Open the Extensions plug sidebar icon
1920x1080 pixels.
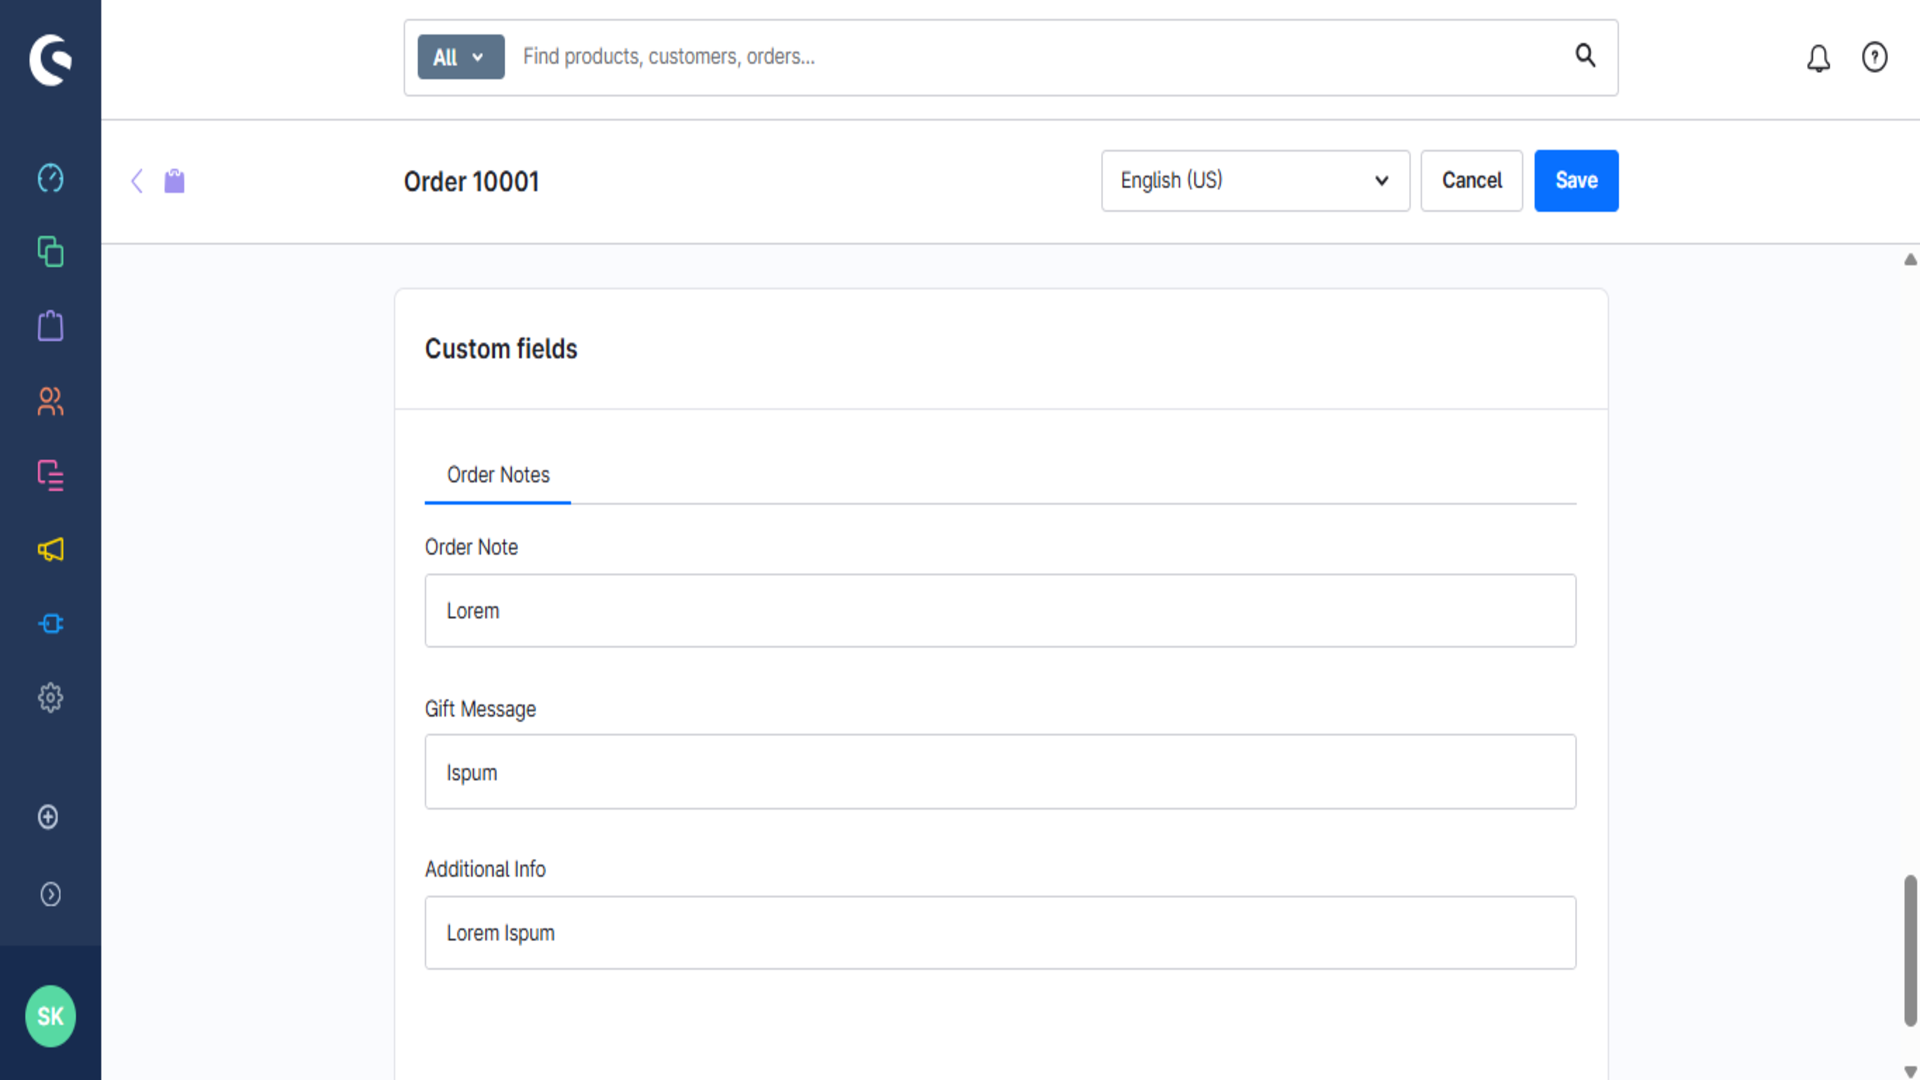coord(50,624)
